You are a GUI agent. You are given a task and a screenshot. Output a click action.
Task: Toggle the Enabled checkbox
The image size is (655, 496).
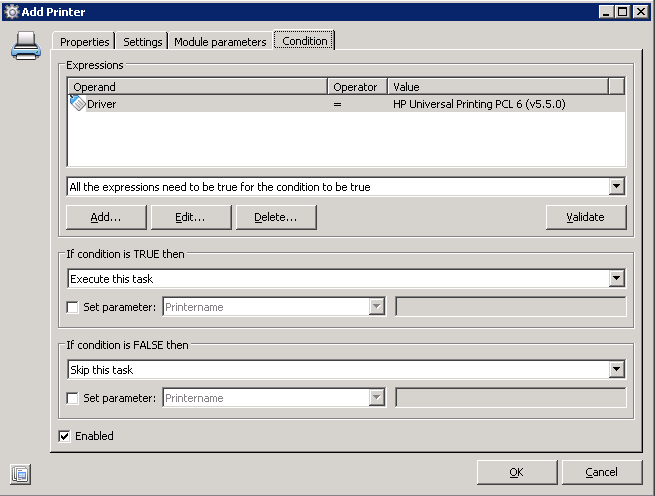point(64,436)
